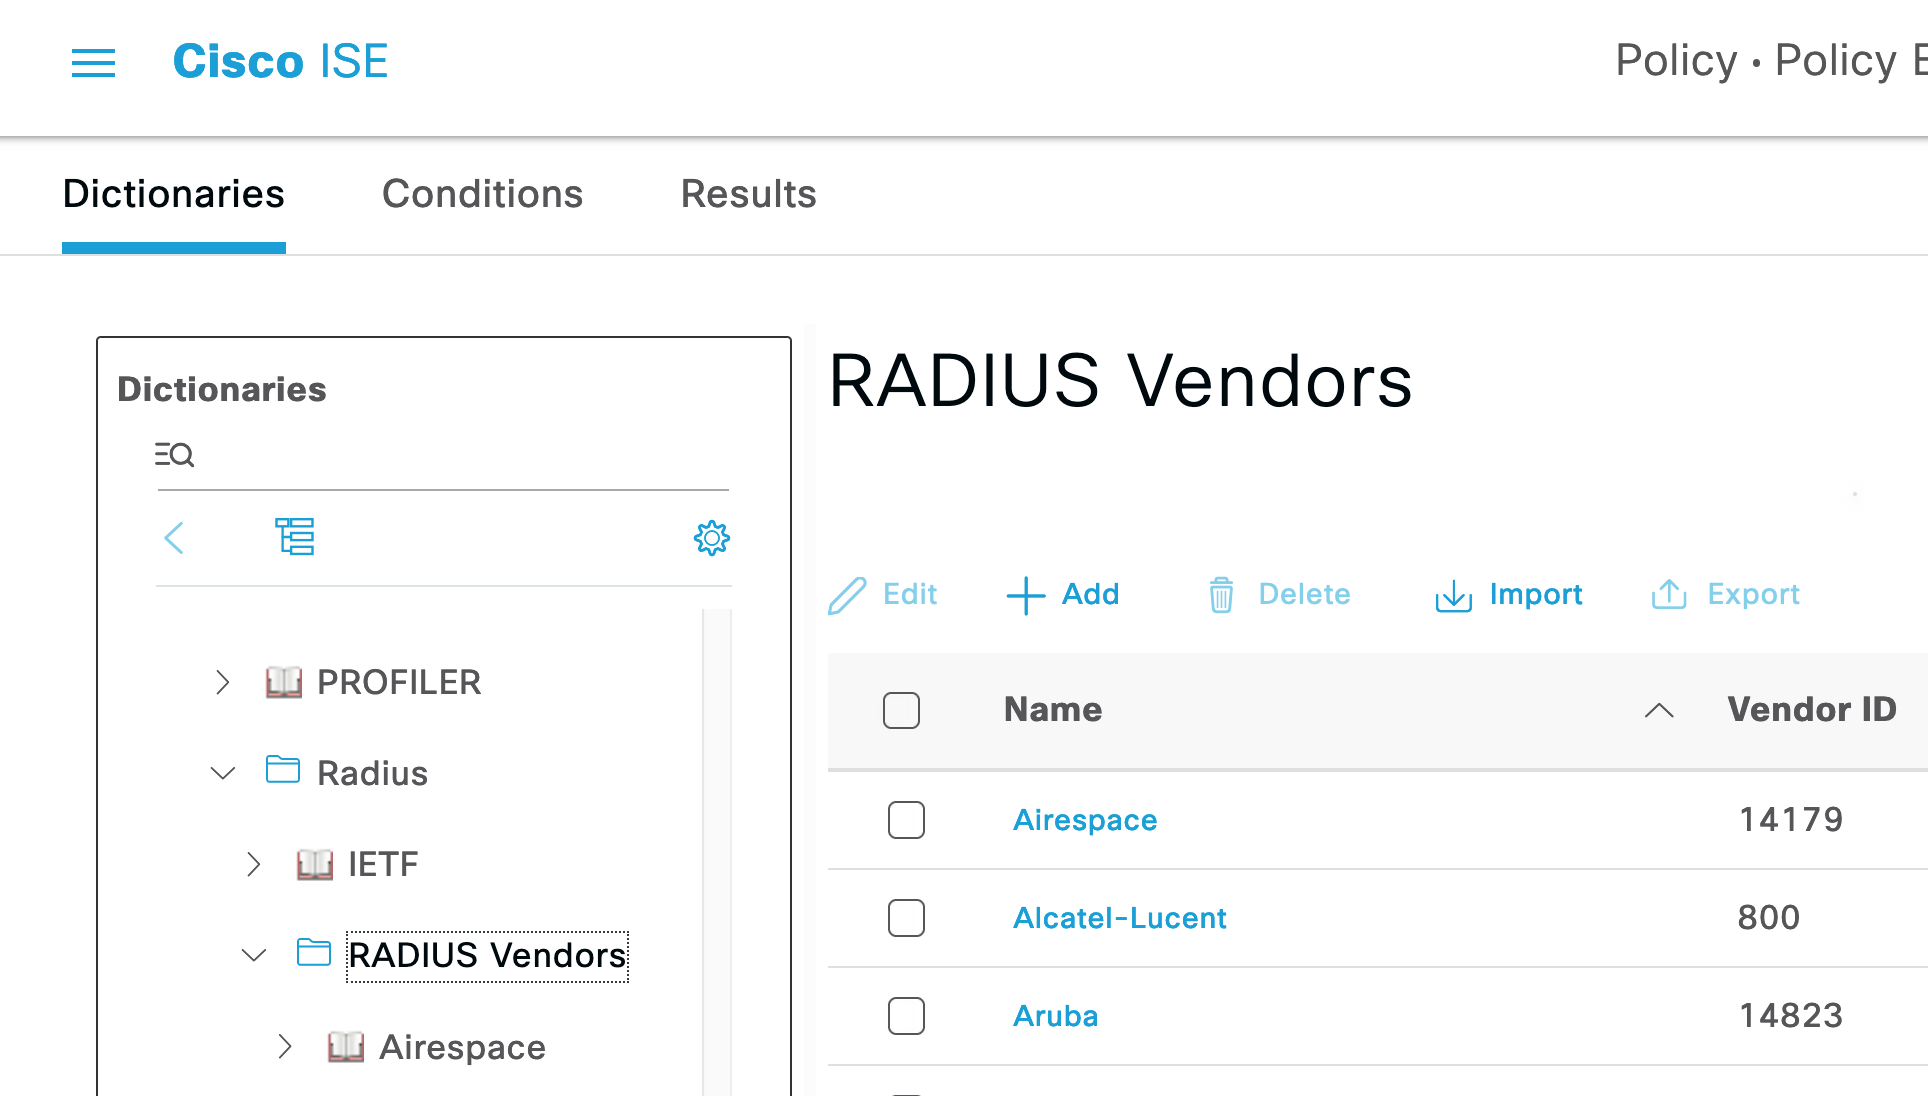This screenshot has height=1096, width=1928.
Task: Expand the IETF dictionary node
Action: tap(253, 864)
